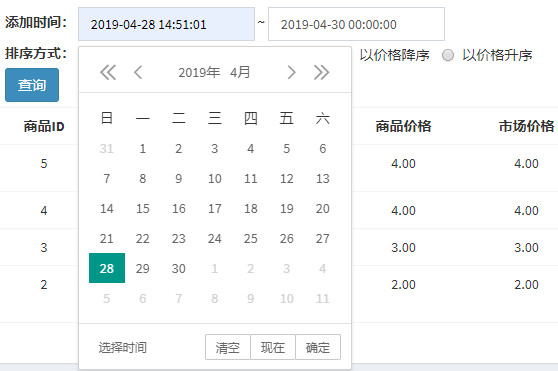Choose date 20 in the calendar
This screenshot has width=558, height=371.
(x=323, y=208)
